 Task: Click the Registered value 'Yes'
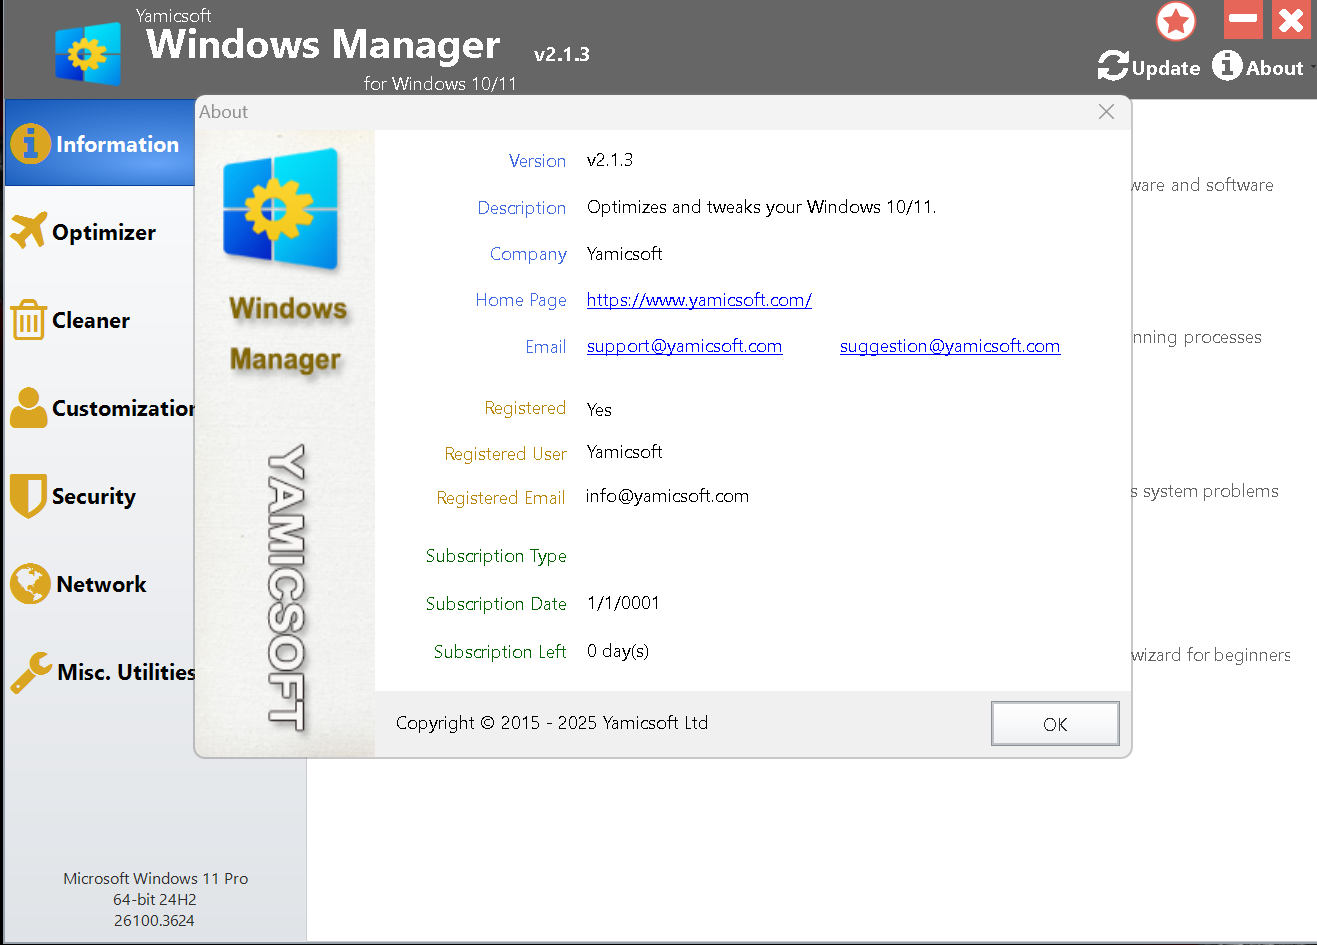click(599, 410)
